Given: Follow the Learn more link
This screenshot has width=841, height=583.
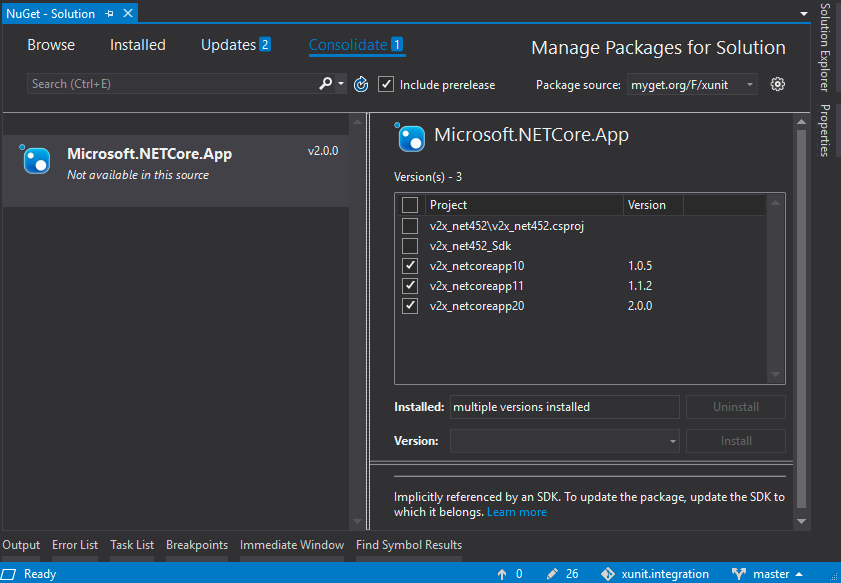Looking at the screenshot, I should [517, 511].
